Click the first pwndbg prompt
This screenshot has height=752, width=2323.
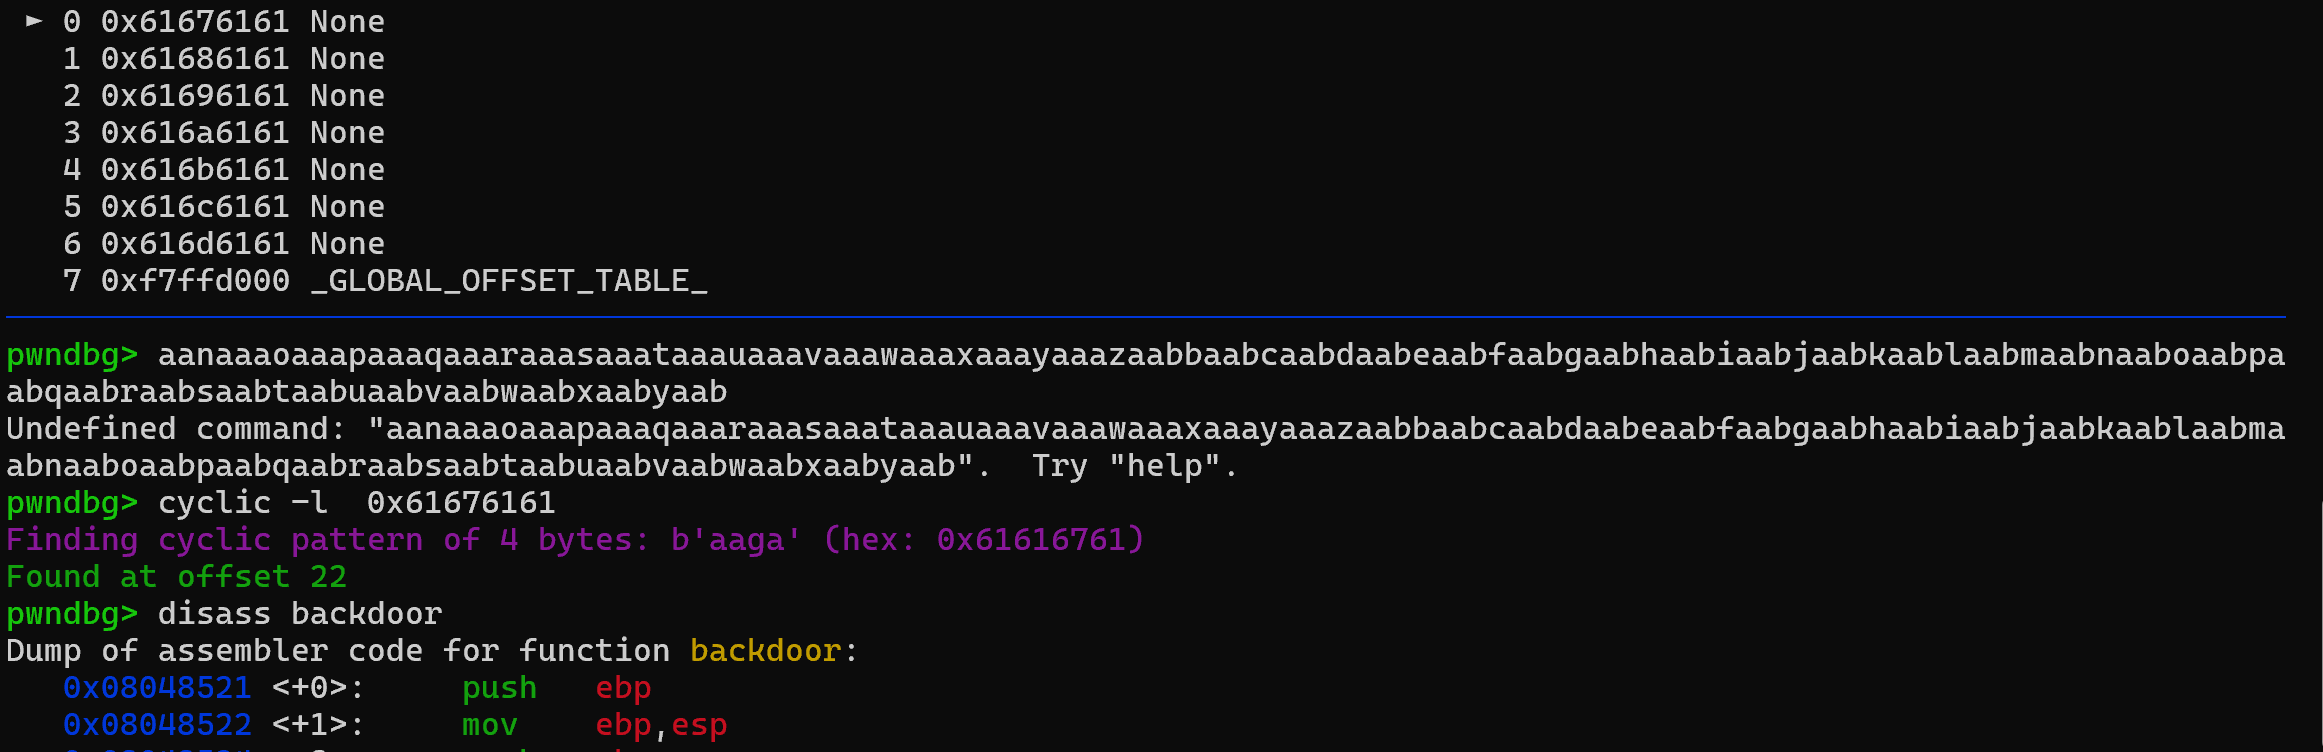click(72, 355)
